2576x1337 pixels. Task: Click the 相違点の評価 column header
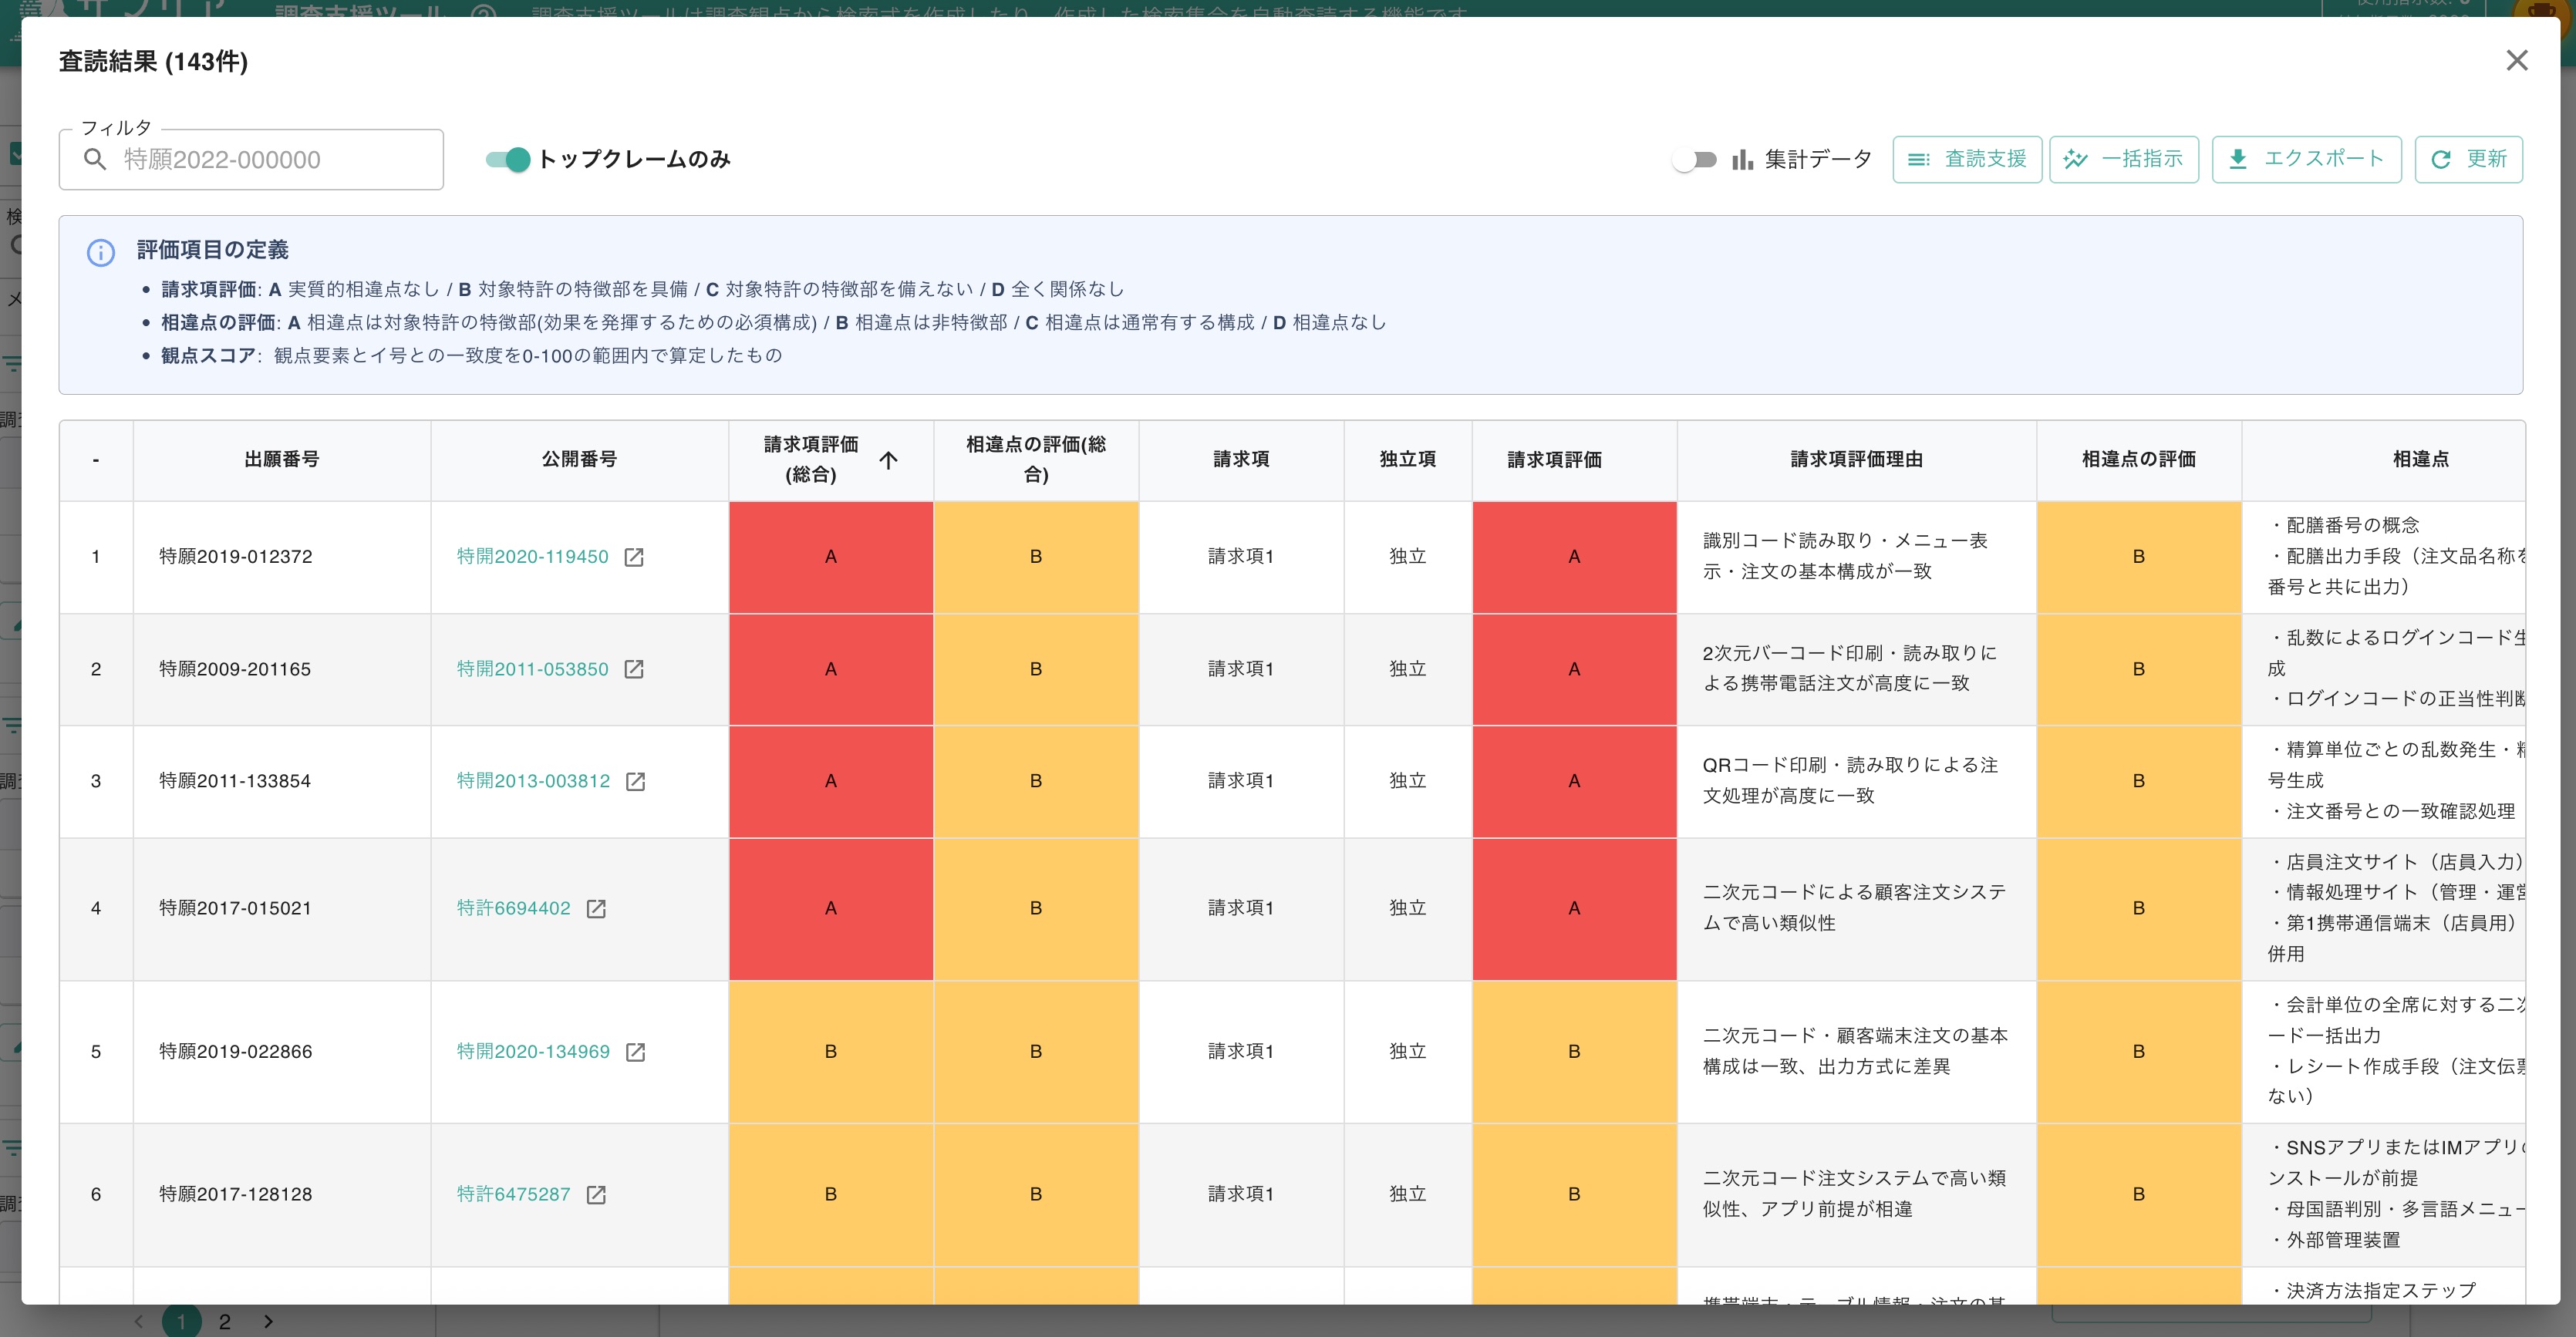coord(2138,459)
